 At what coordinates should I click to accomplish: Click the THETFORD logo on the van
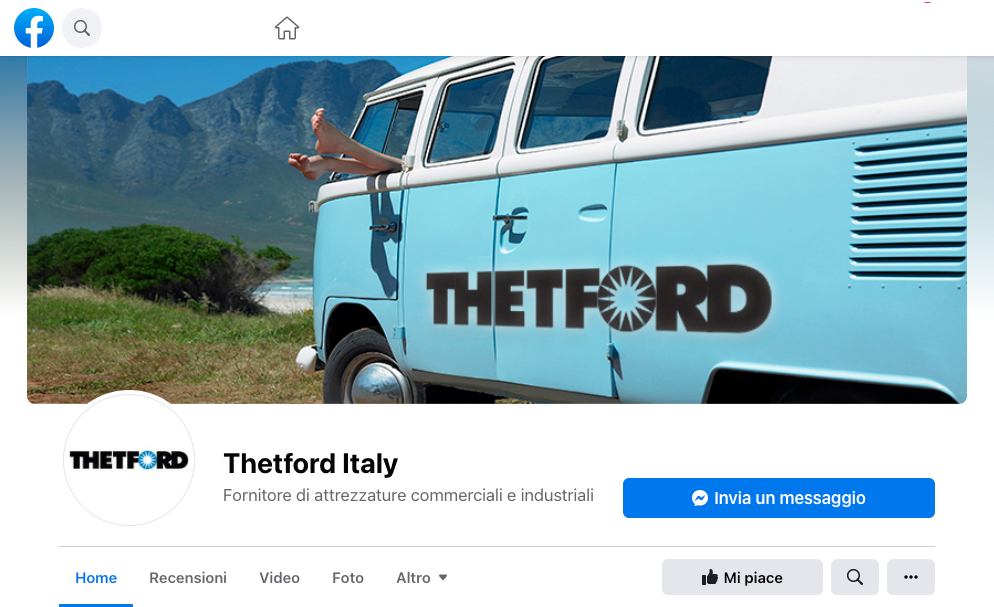[x=599, y=298]
